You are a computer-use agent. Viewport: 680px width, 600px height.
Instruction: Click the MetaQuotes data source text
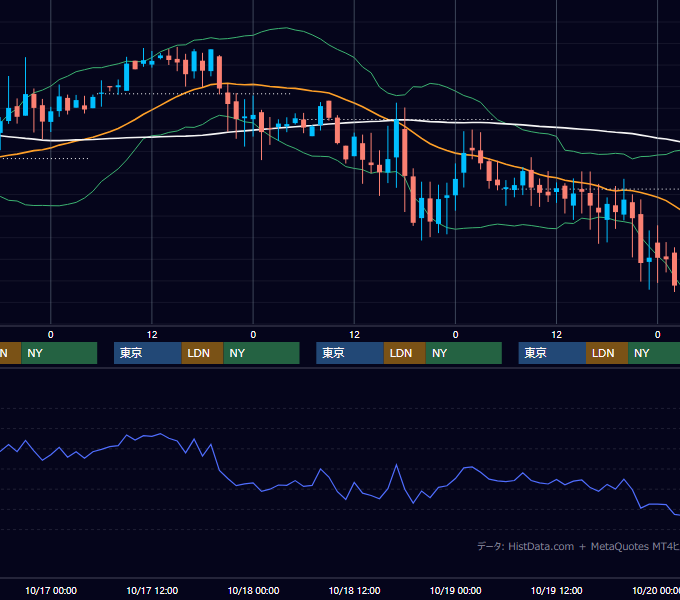635,546
